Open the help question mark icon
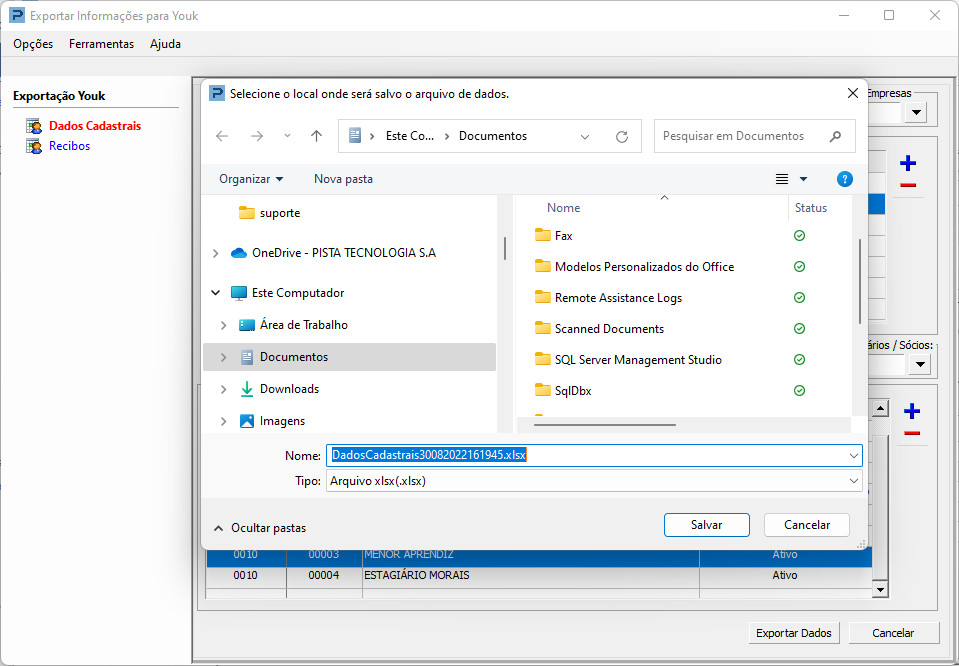Screen dimensions: 959x666 844,179
